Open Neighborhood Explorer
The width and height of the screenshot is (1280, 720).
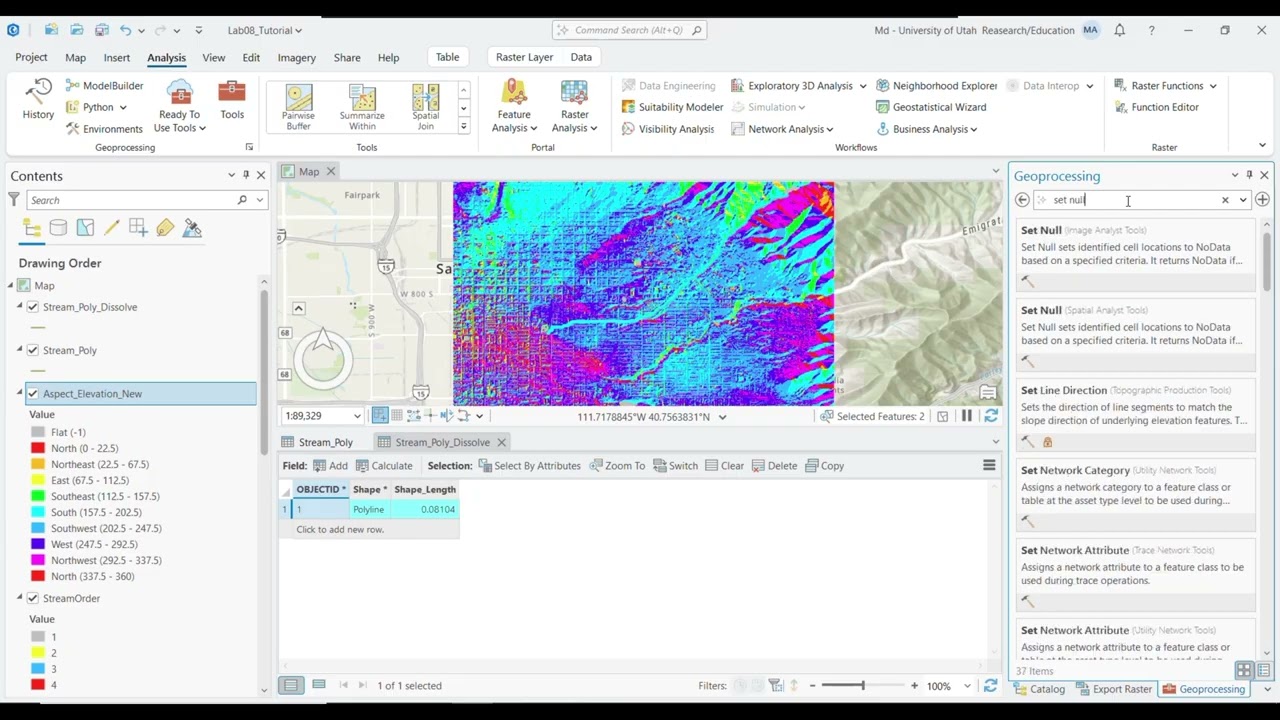coord(936,86)
